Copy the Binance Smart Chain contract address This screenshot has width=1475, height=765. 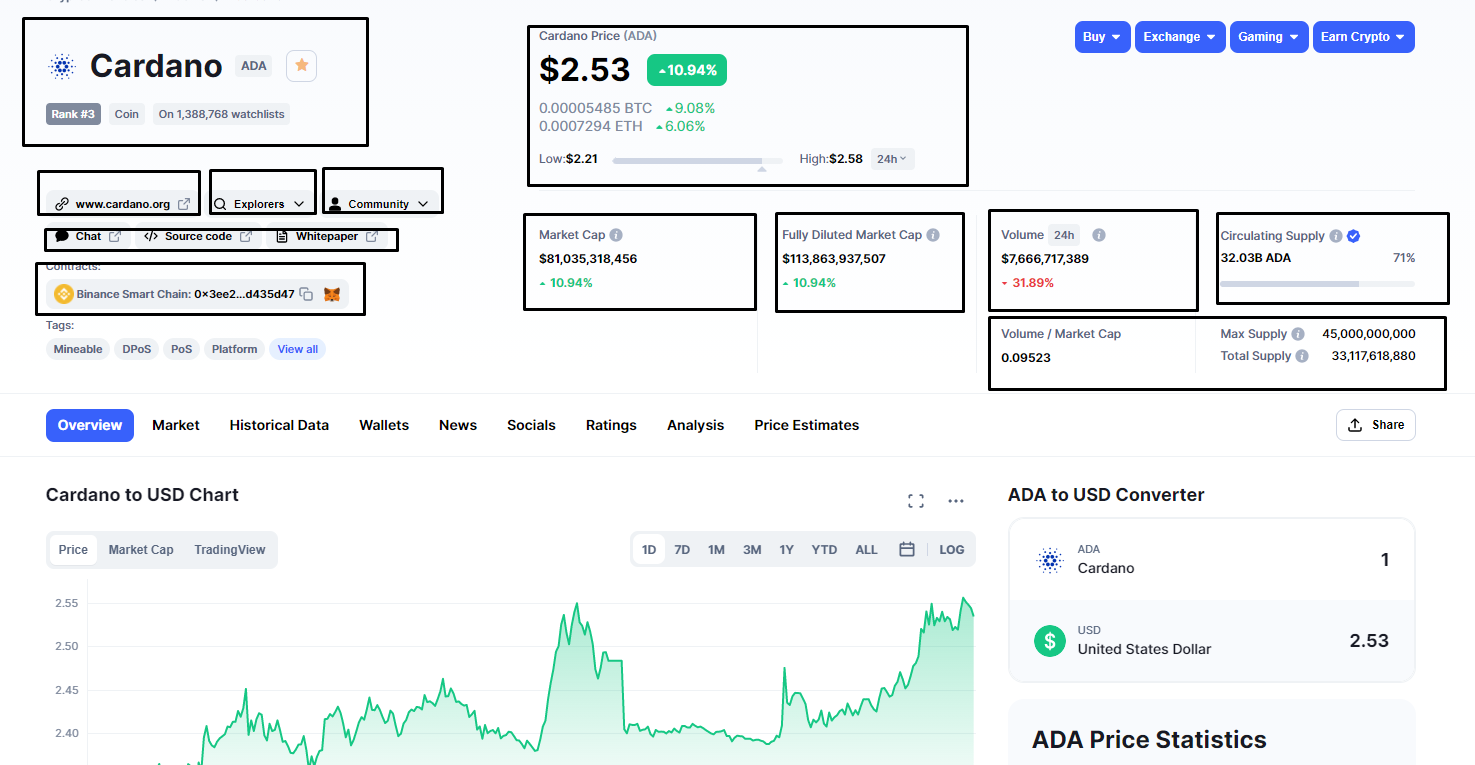click(307, 294)
